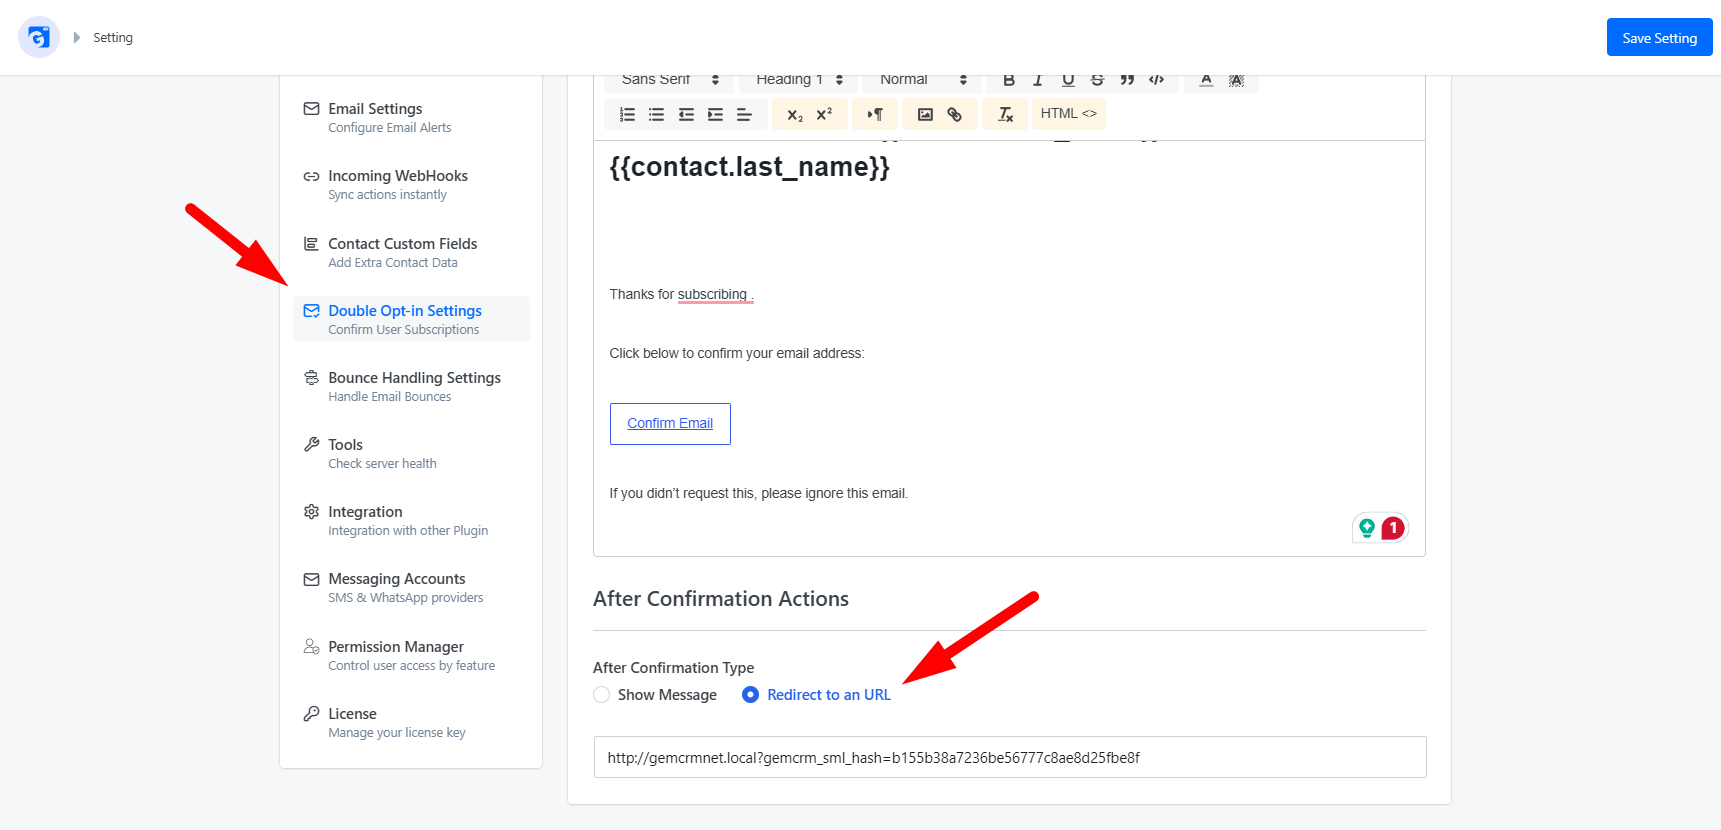Open the text color picker
The width and height of the screenshot is (1721, 830).
click(x=1206, y=80)
